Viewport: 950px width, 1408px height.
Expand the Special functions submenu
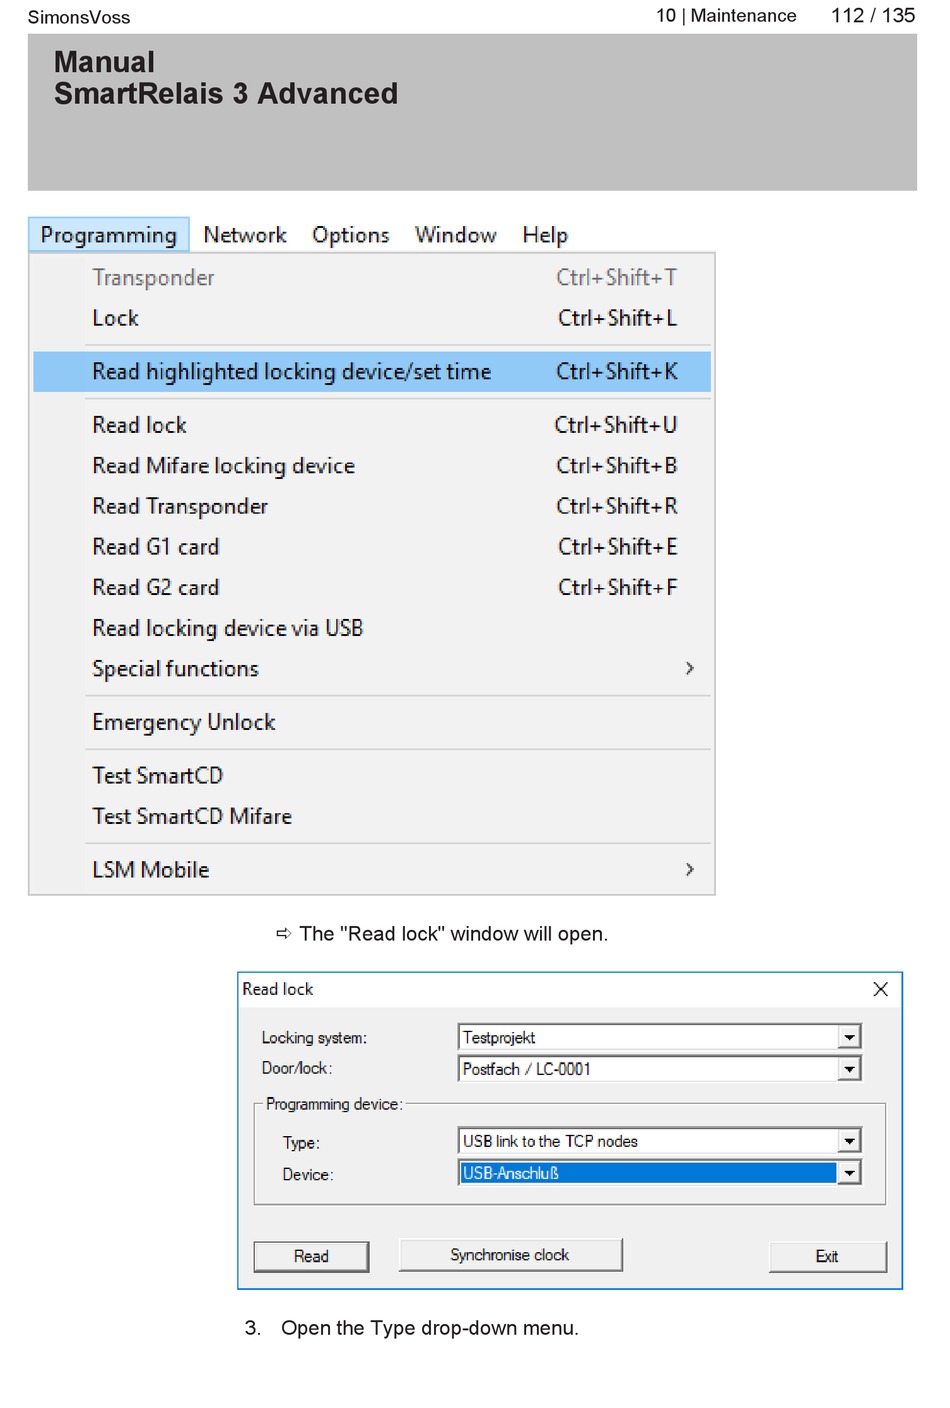click(372, 669)
